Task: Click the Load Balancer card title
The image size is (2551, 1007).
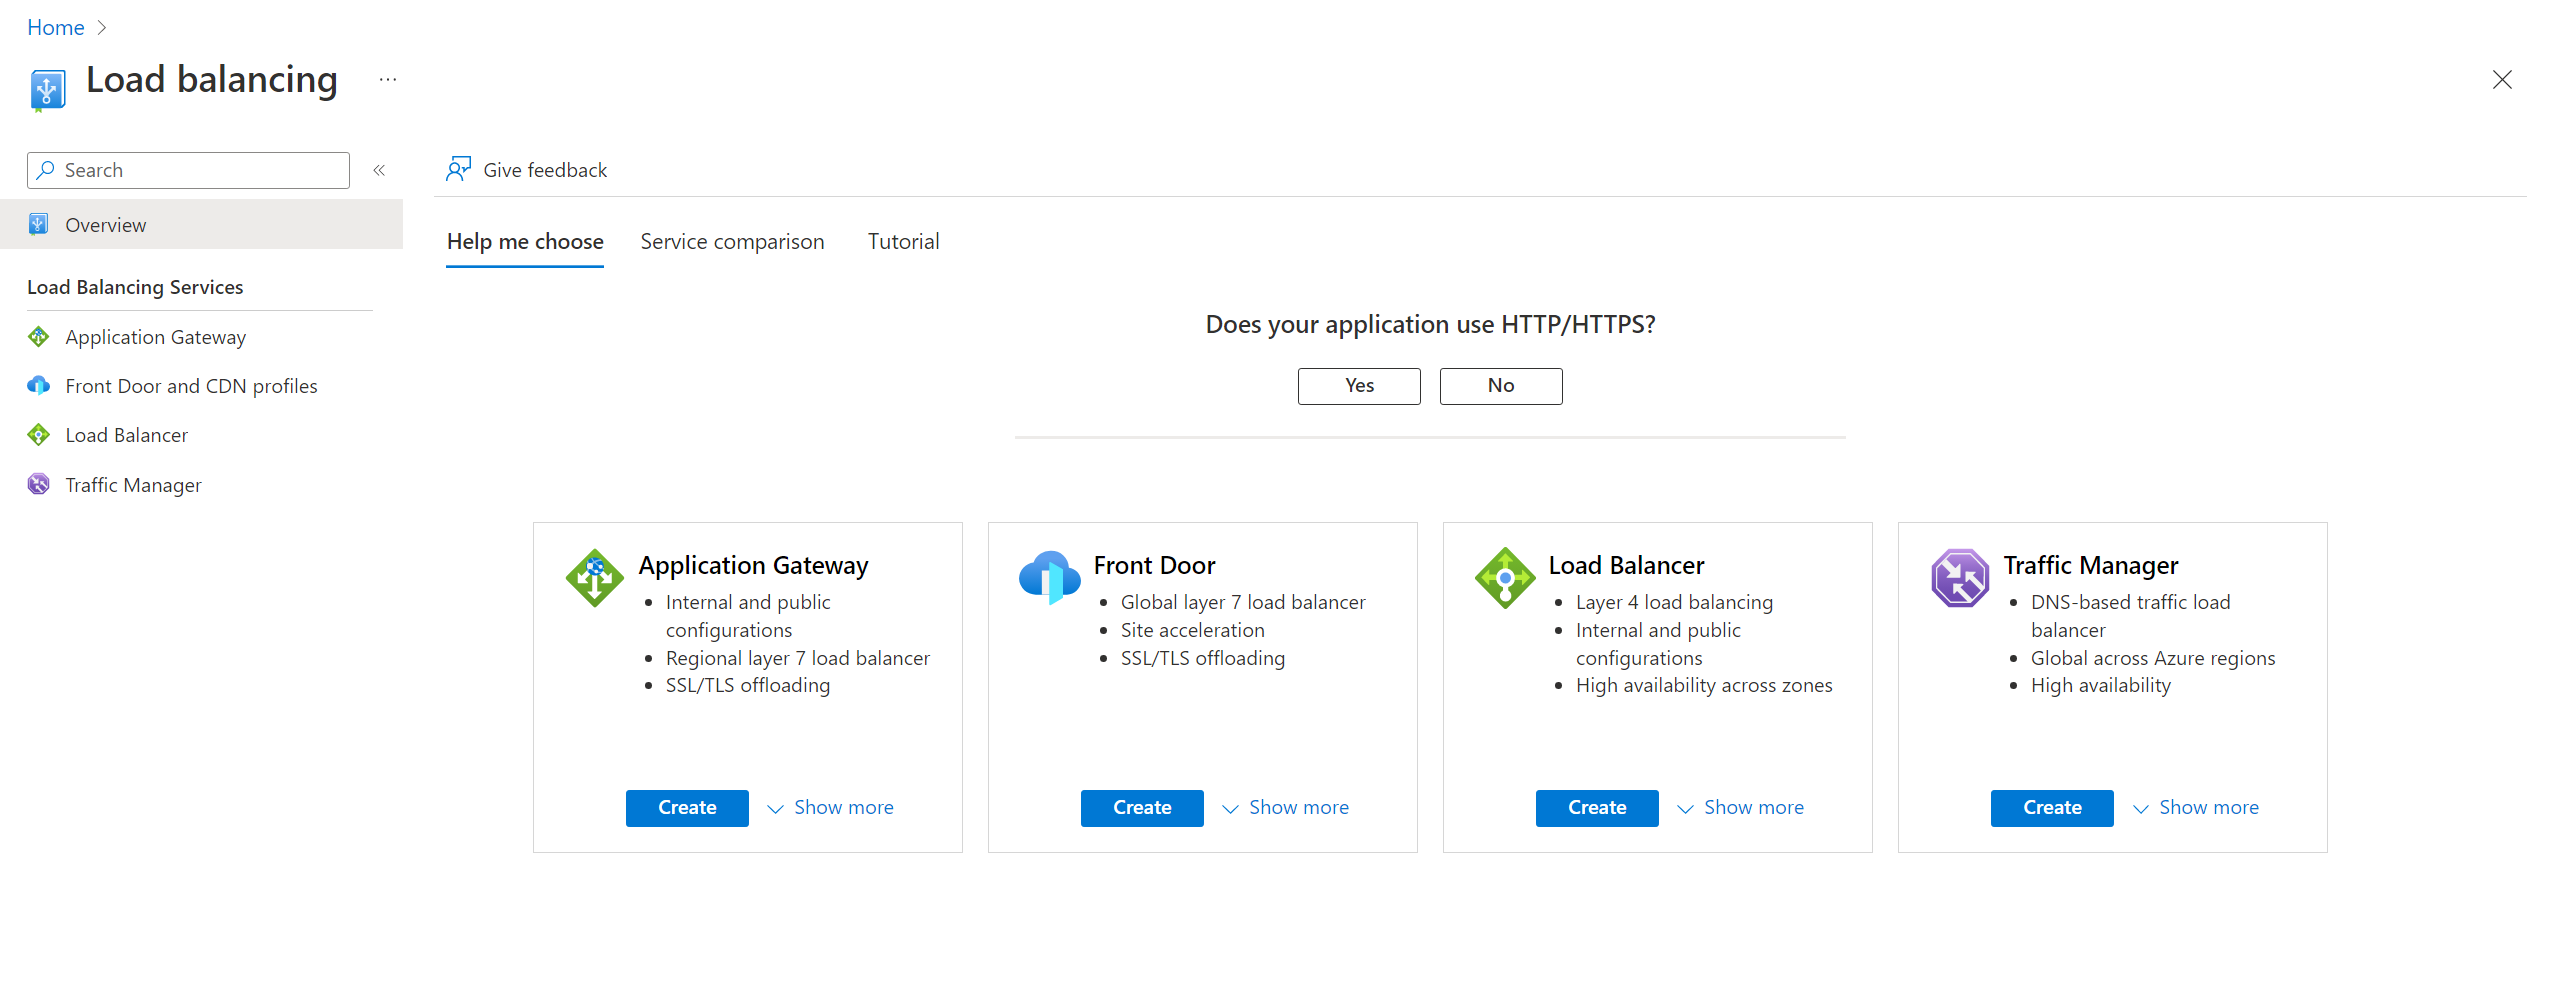Action: (1626, 565)
